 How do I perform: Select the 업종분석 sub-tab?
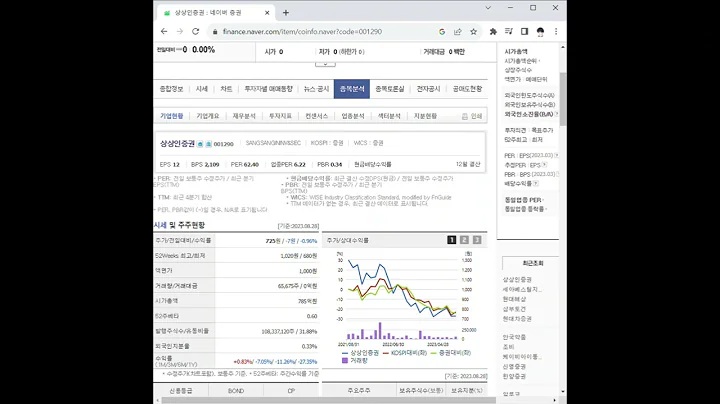pos(353,116)
